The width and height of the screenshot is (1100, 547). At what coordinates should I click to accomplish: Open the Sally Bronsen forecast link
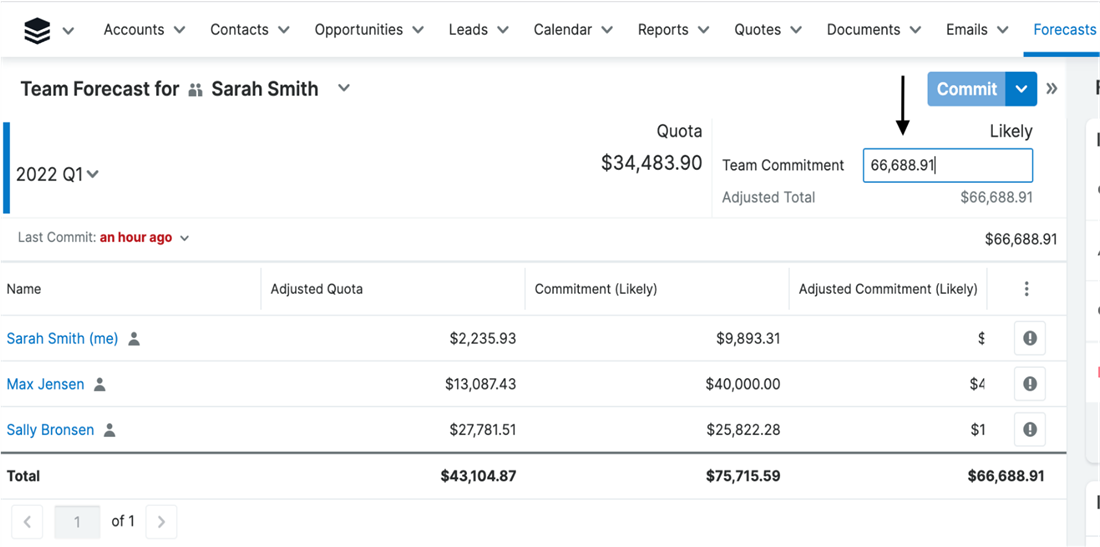click(50, 430)
